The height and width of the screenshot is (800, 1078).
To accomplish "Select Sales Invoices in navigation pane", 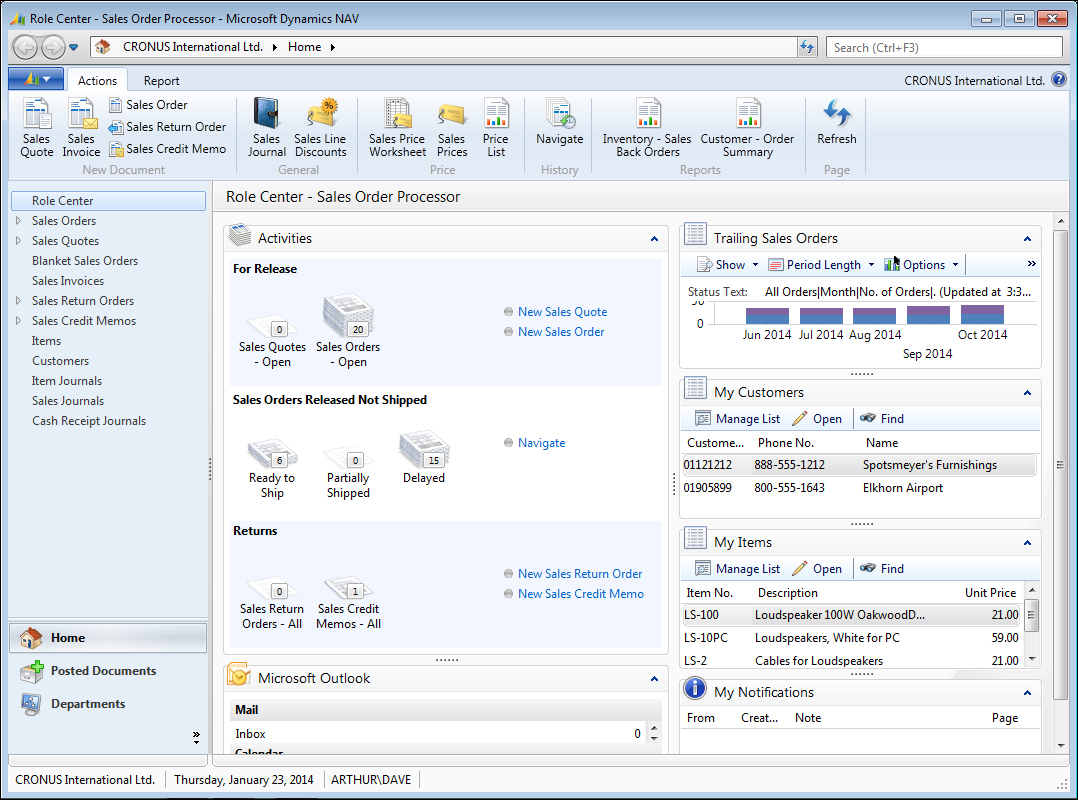I will pos(68,280).
